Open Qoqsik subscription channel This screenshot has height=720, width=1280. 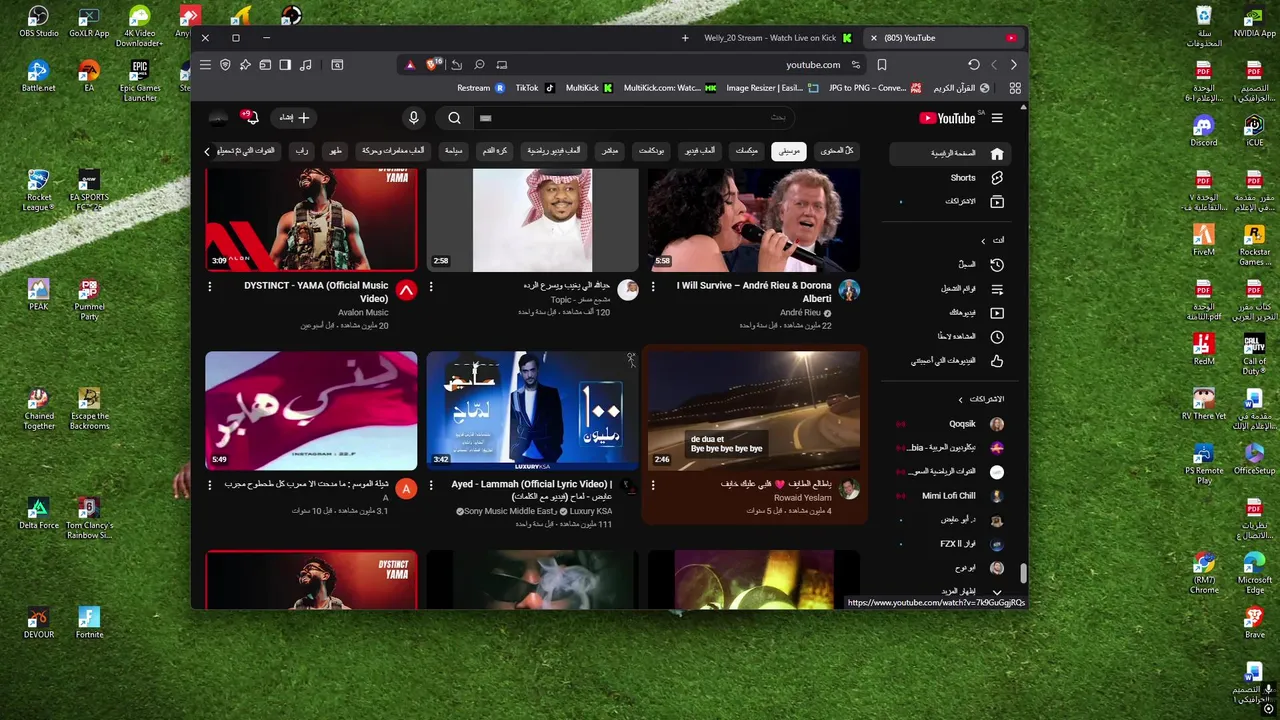(x=948, y=424)
